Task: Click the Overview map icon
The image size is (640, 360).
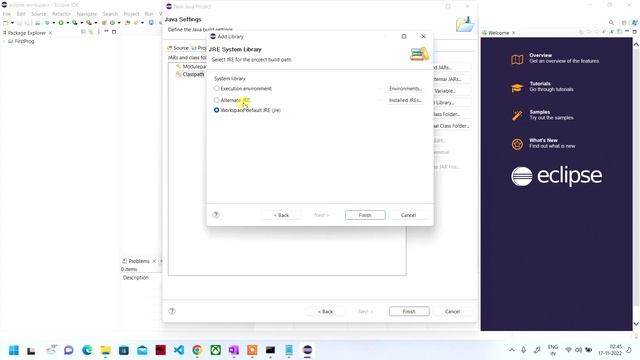Action: click(517, 60)
